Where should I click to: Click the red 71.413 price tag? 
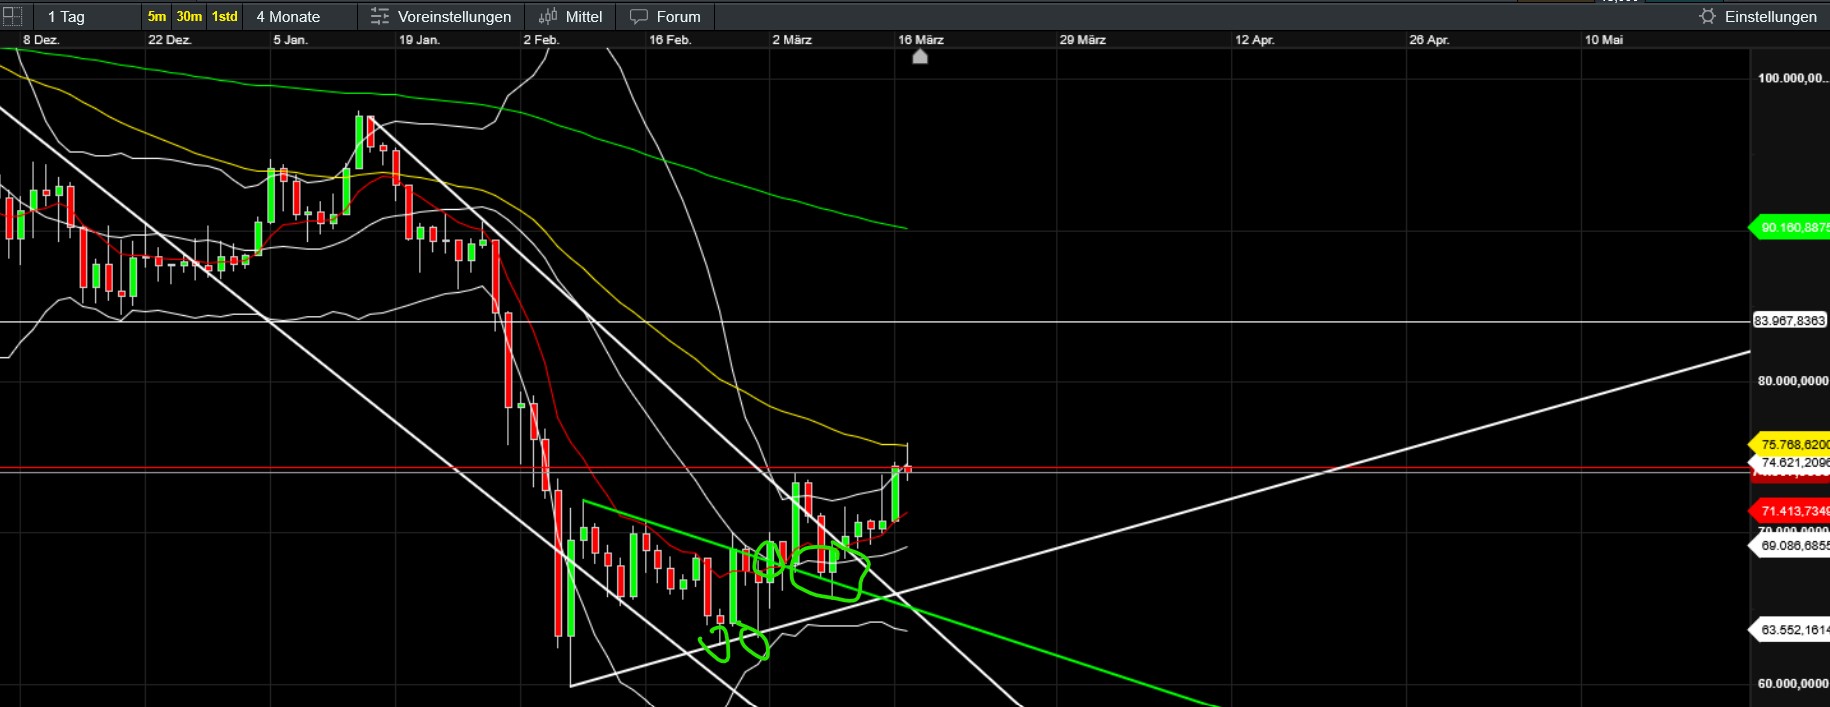[1791, 511]
